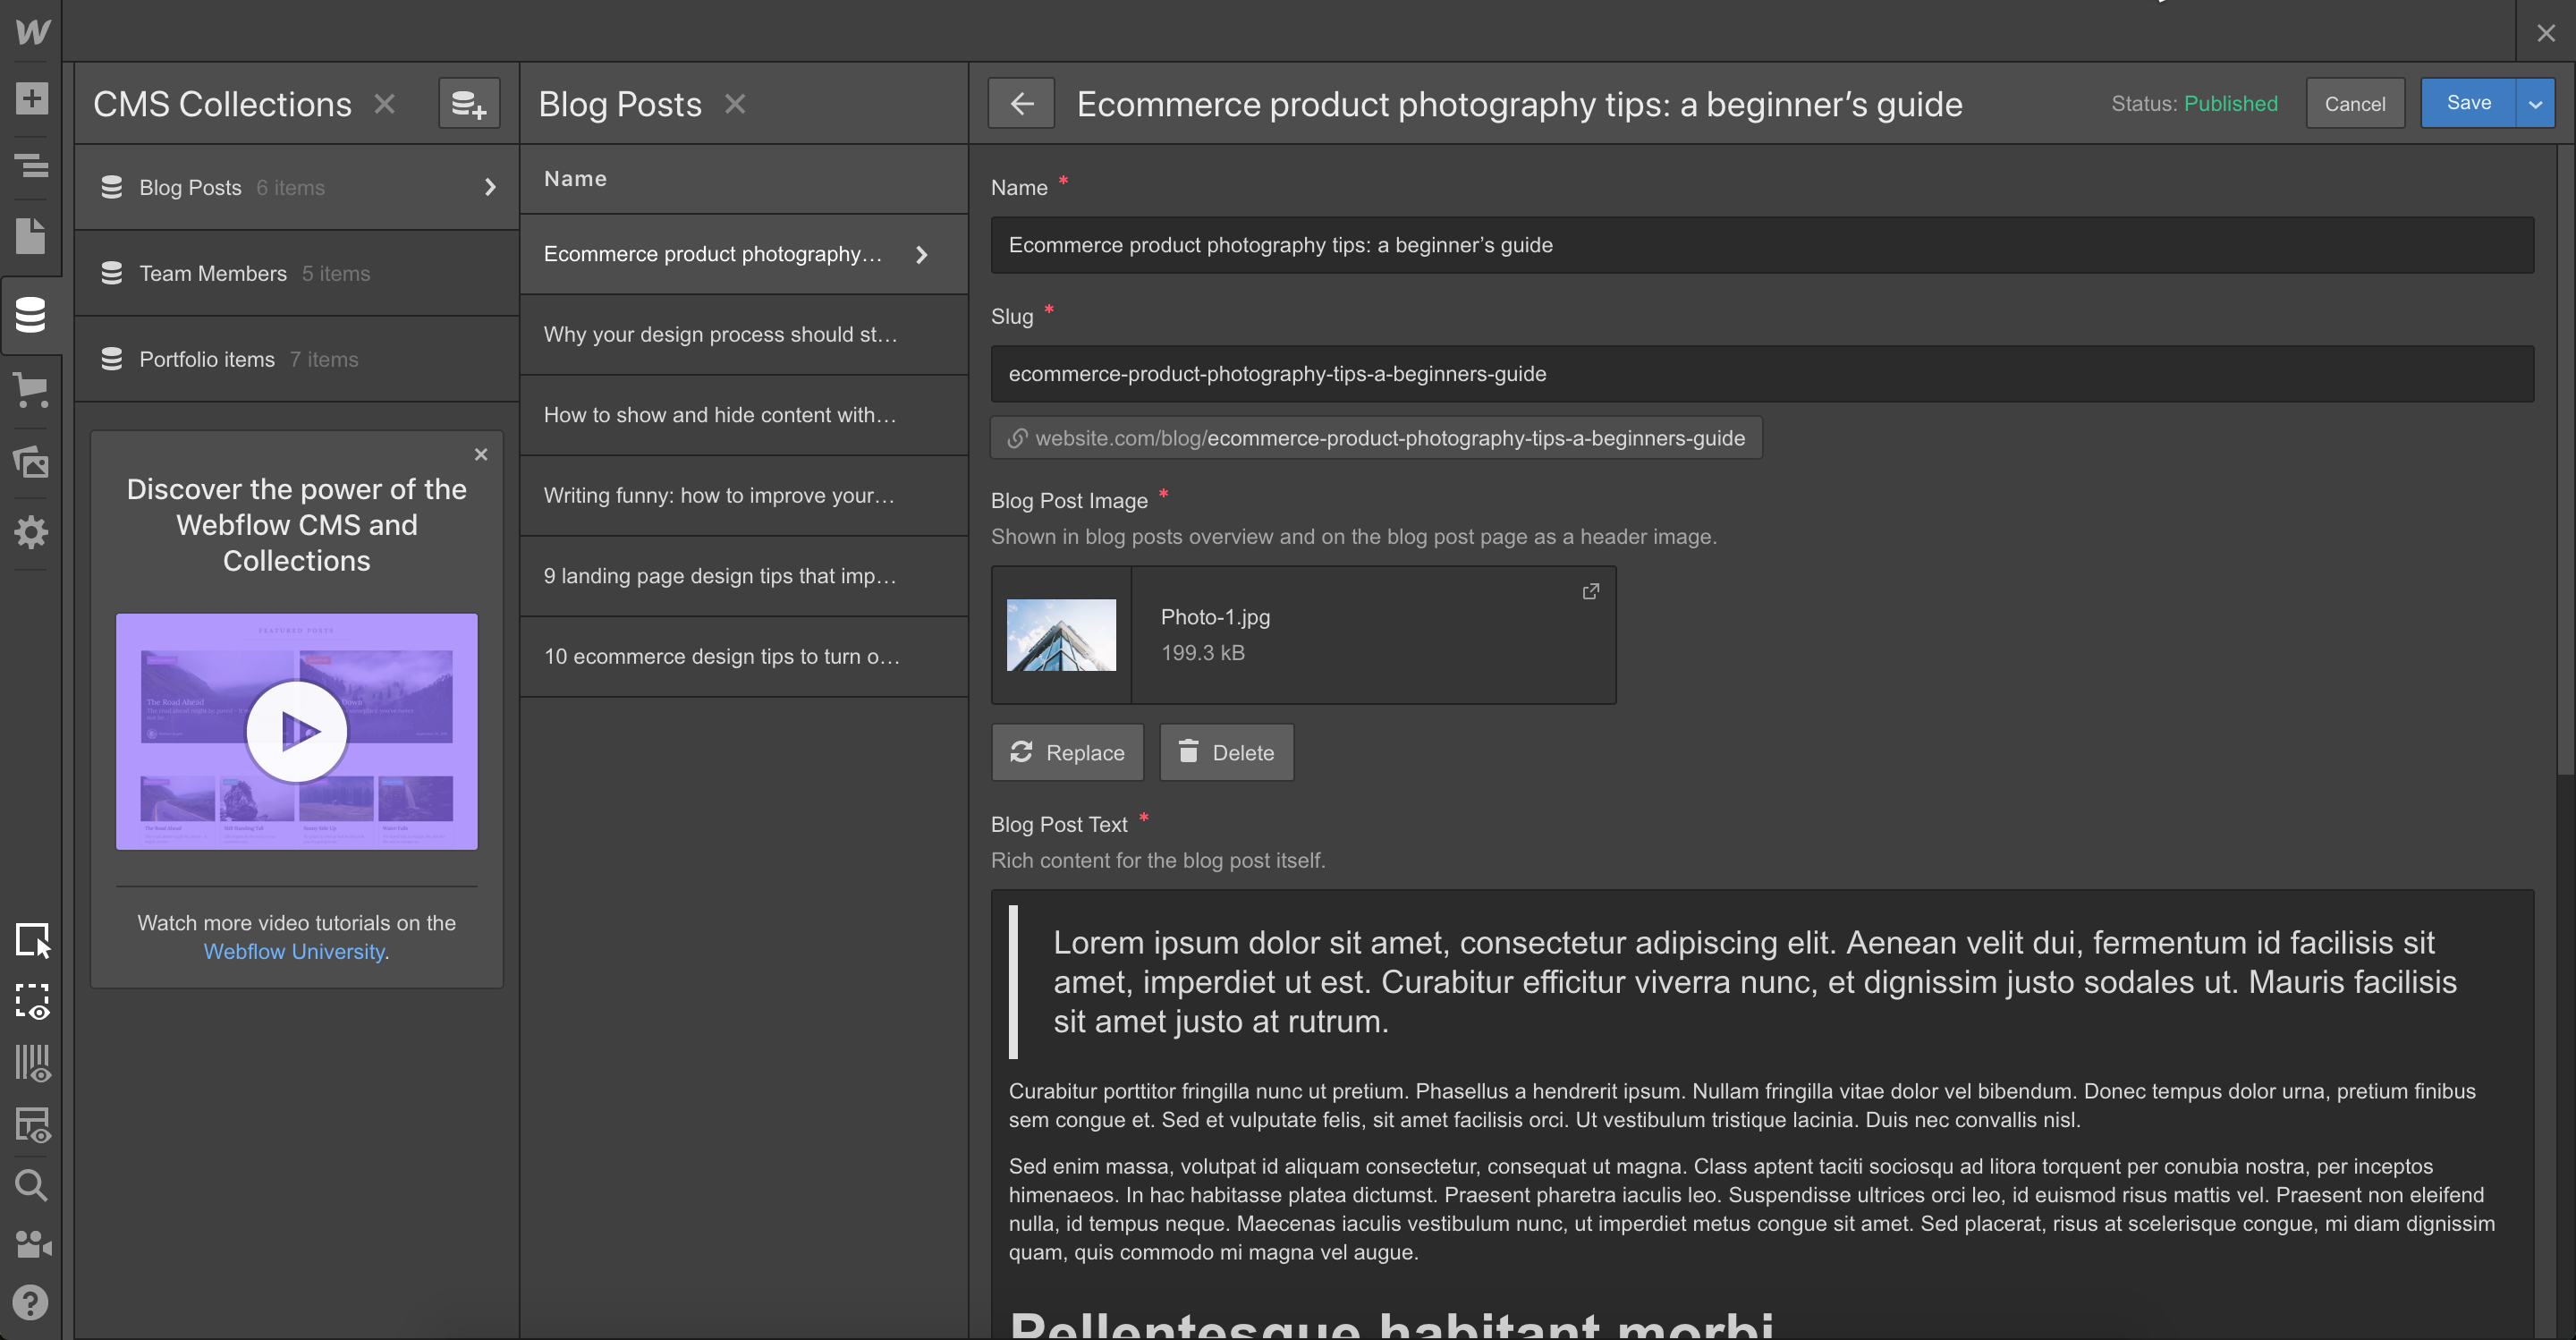2576x1340 pixels.
Task: Open the Help question mark icon
Action: (x=31, y=1302)
